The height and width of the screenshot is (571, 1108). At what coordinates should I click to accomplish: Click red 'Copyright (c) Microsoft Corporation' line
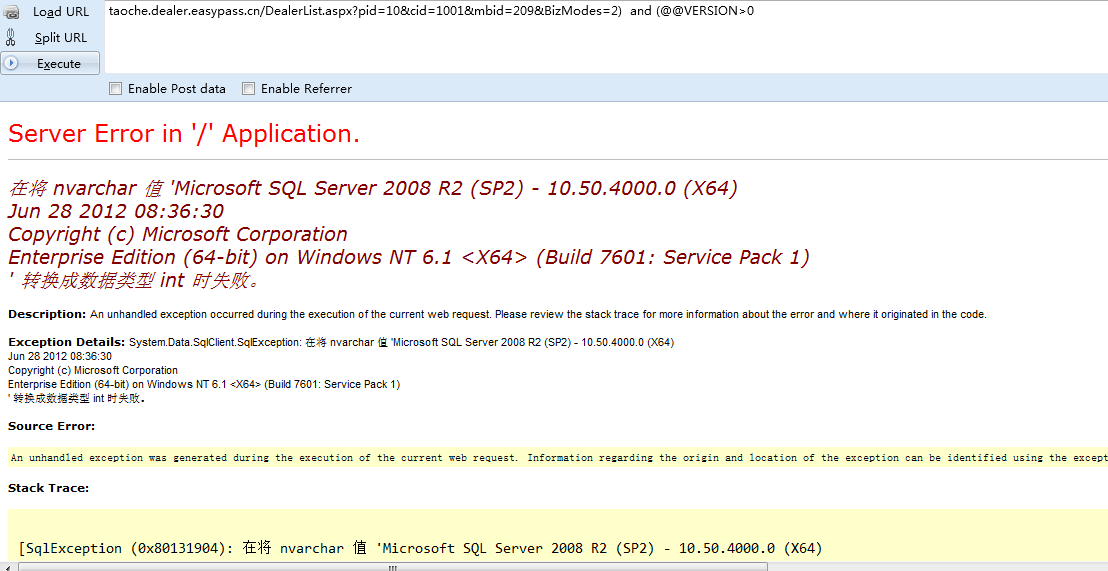[x=177, y=234]
